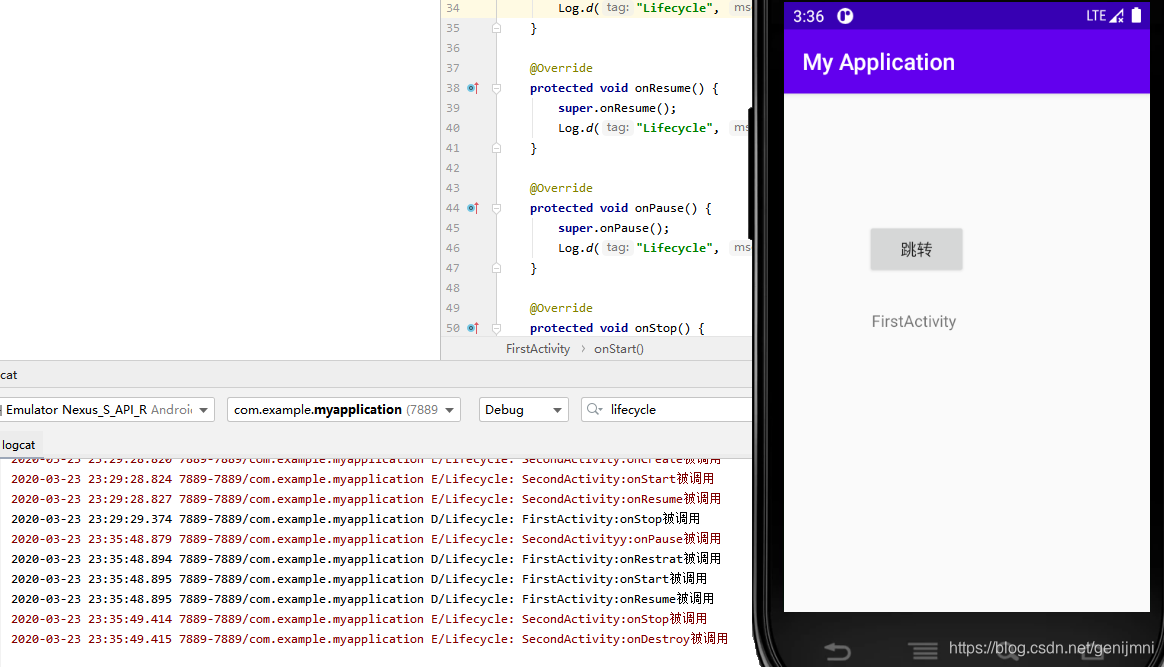Click the super.onResume() call in code

click(x=617, y=108)
